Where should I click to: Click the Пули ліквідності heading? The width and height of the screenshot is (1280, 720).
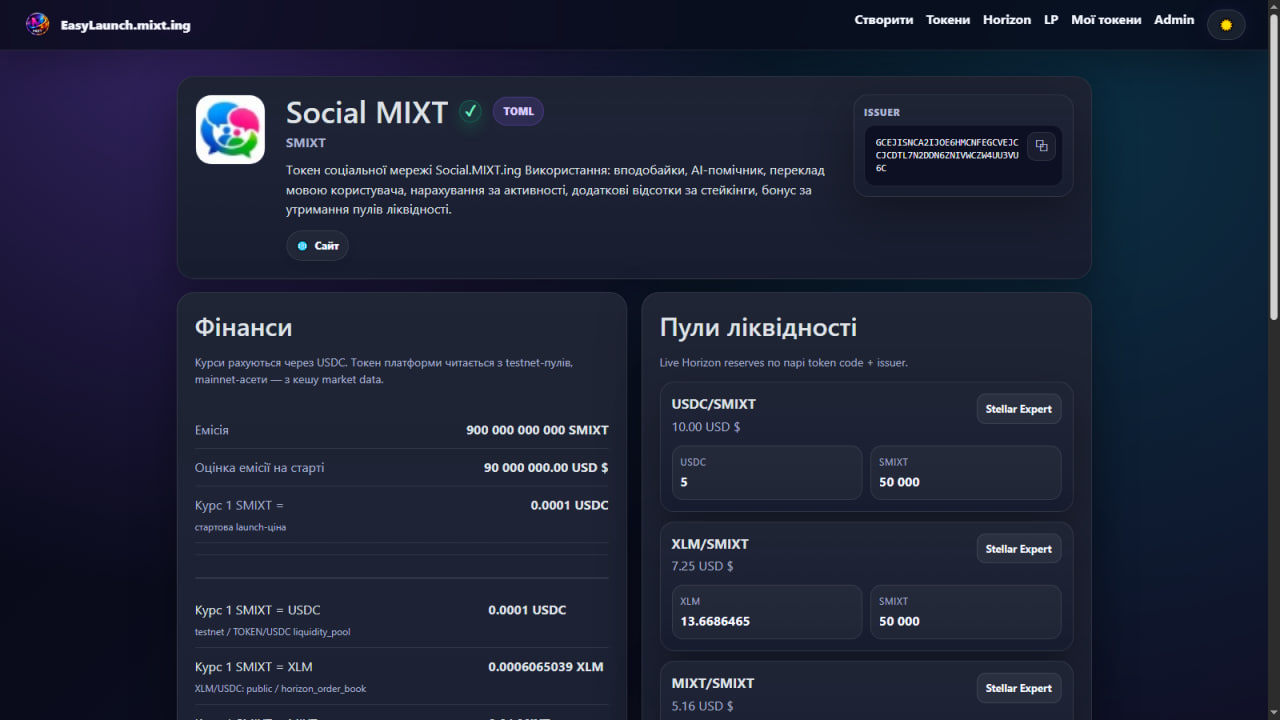tap(758, 327)
